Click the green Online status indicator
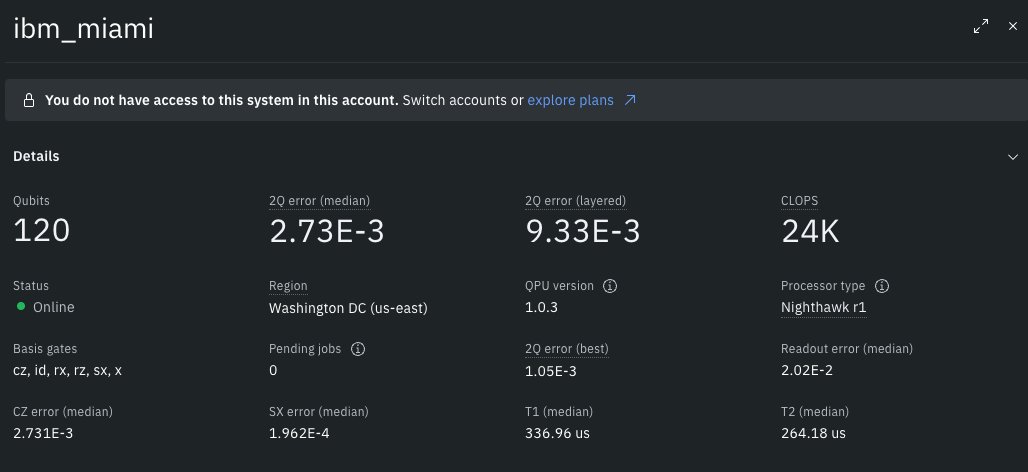Screen dimensions: 1028x472 pyautogui.click(x=21, y=306)
